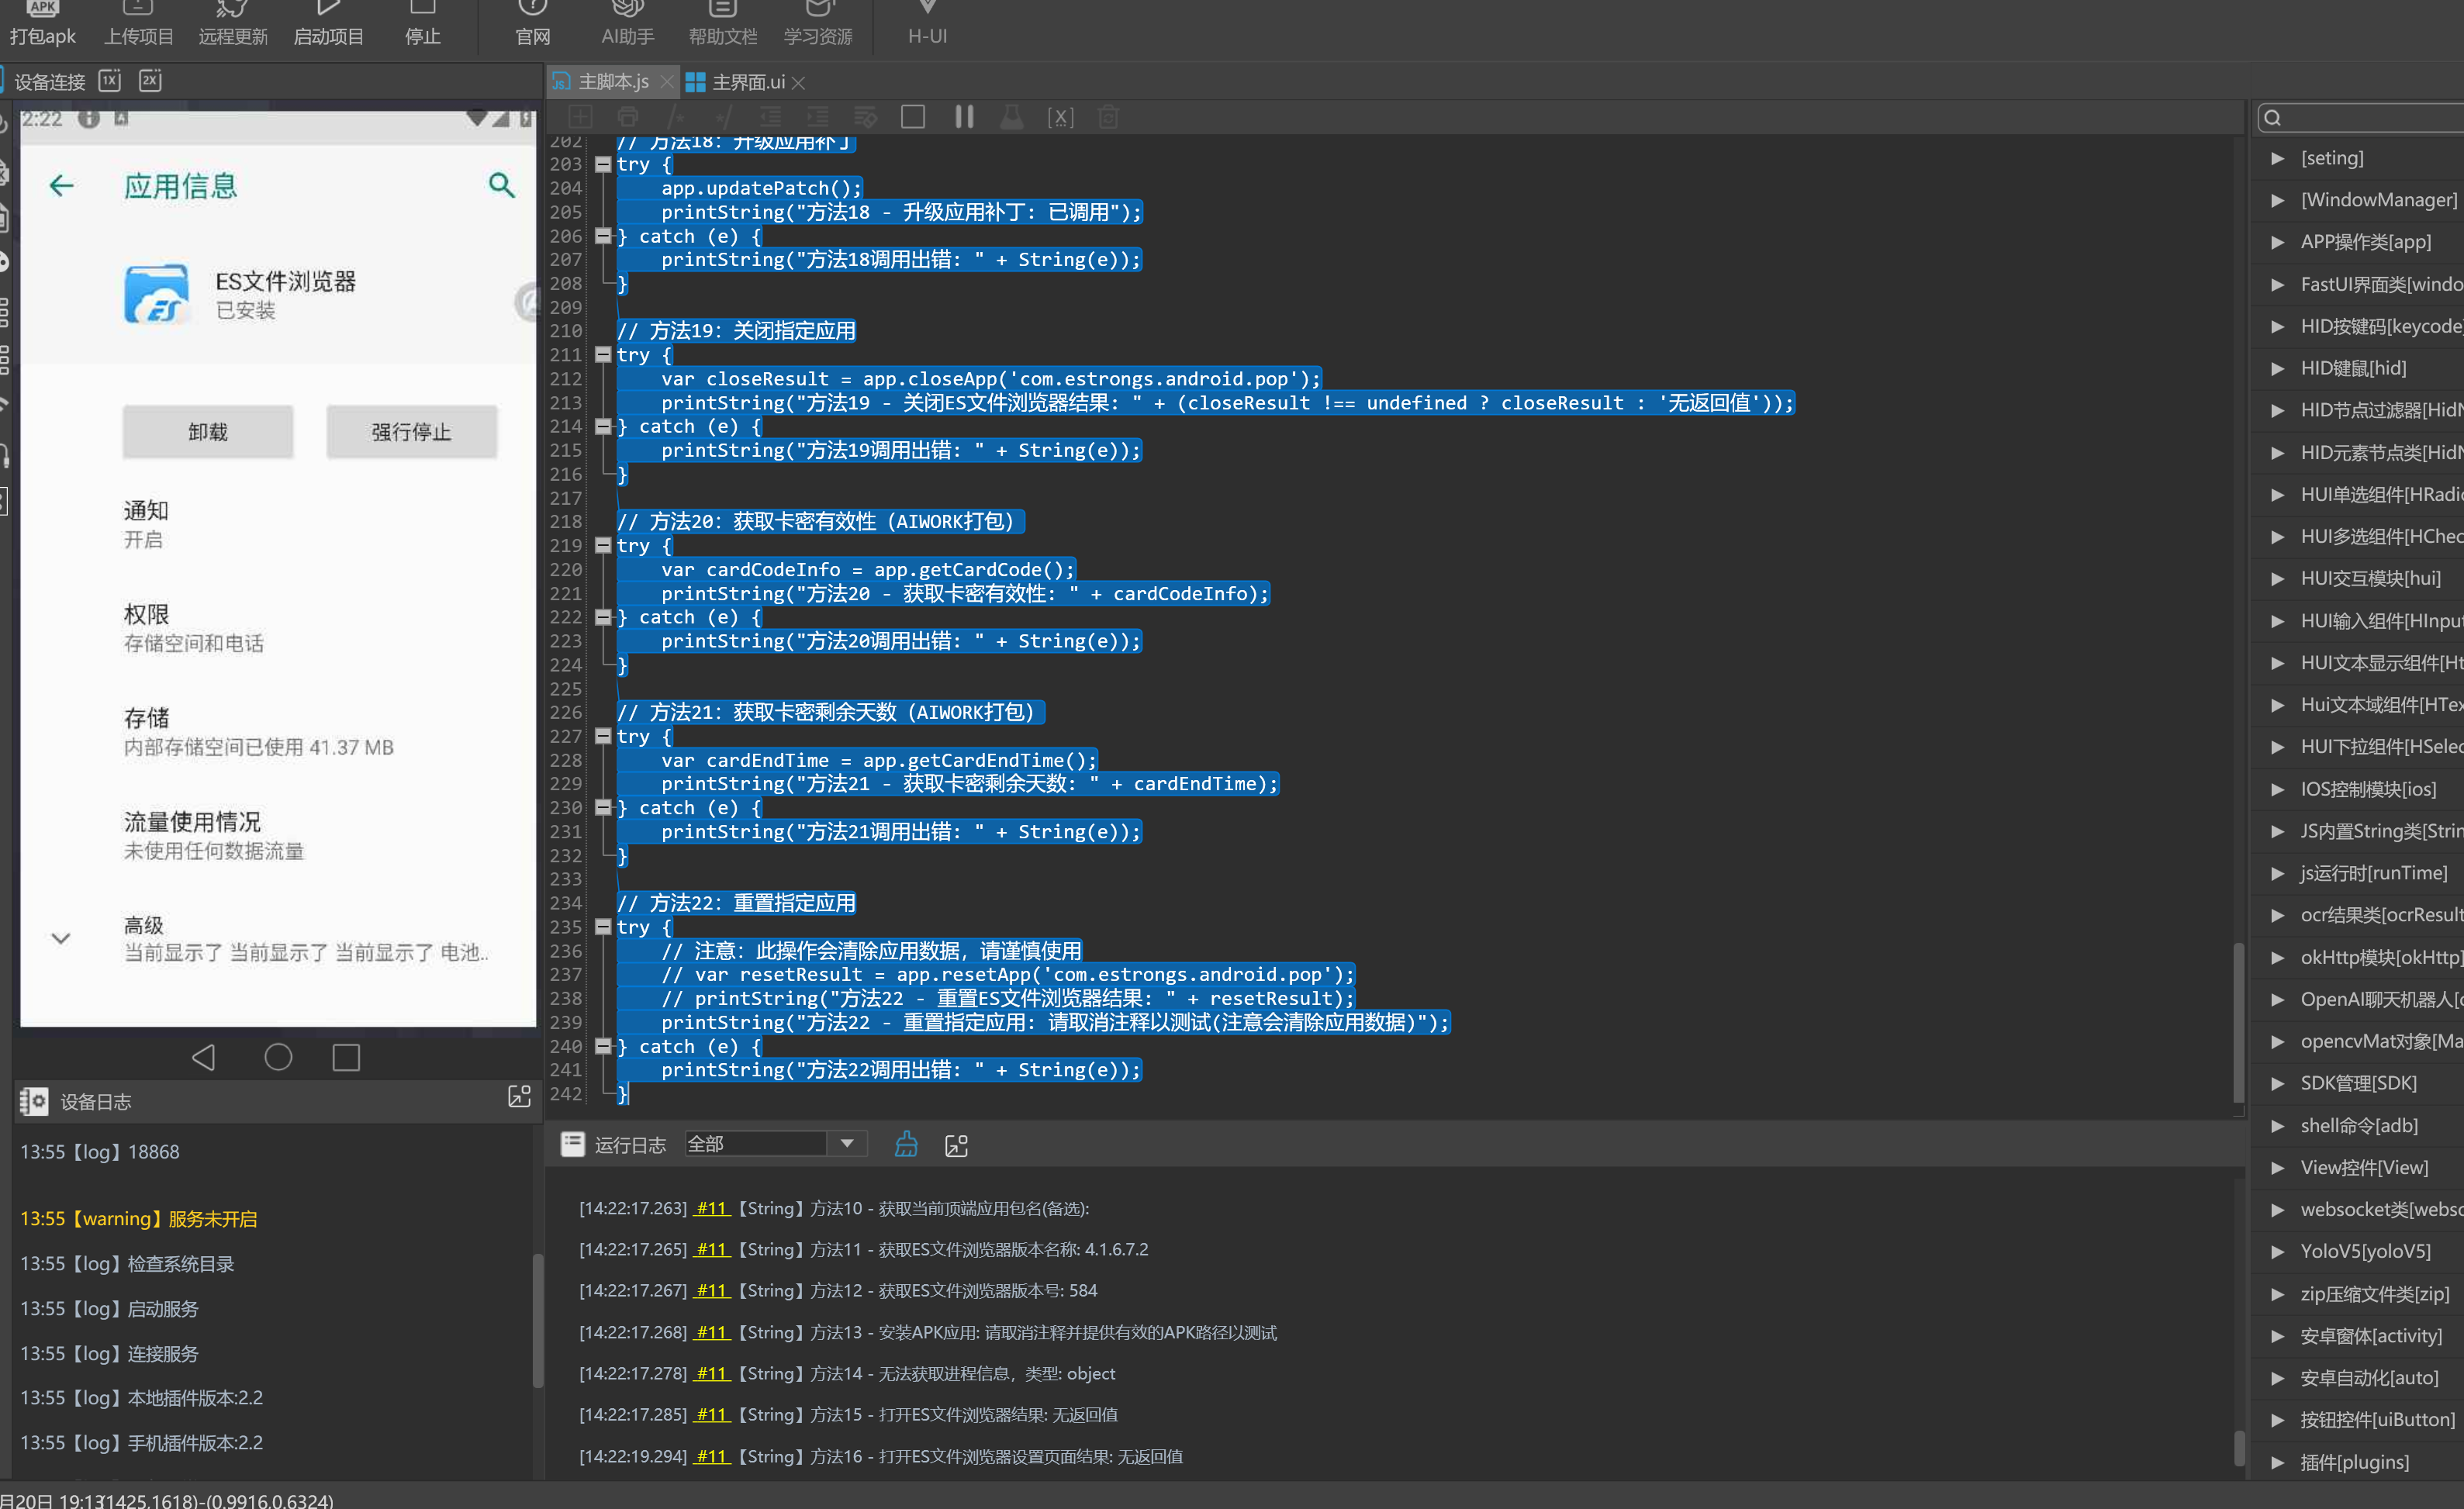Click the 2X device scale icon
Screen dimensions: 2464x1509
pyautogui.click(x=150, y=81)
